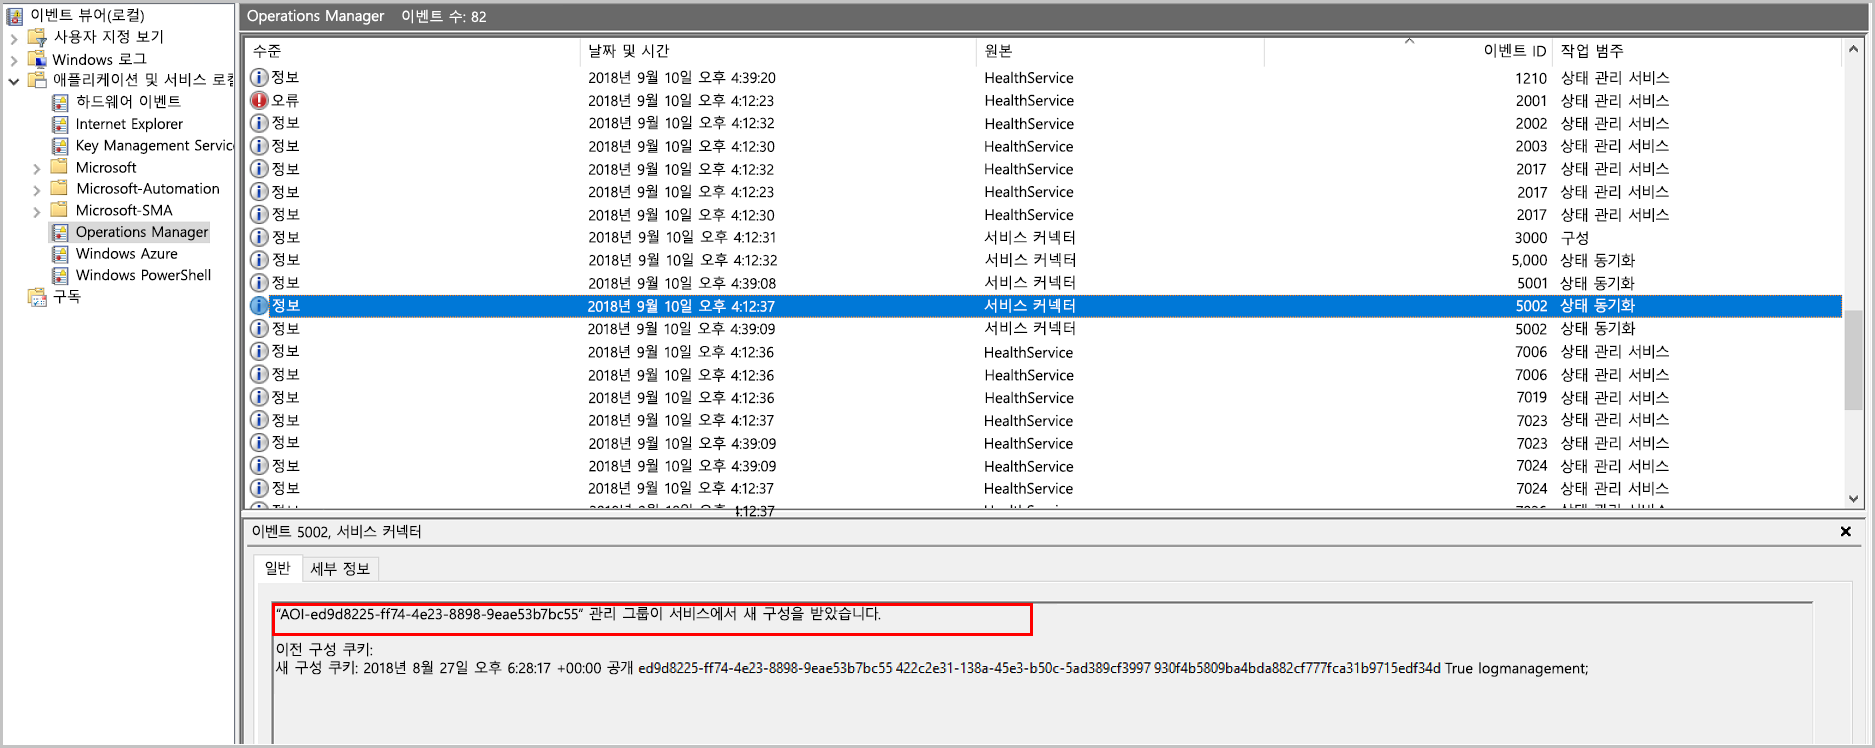Screen dimensions: 1875x748
Task: Sort by the 이벤트 ID column header
Action: [x=1409, y=51]
